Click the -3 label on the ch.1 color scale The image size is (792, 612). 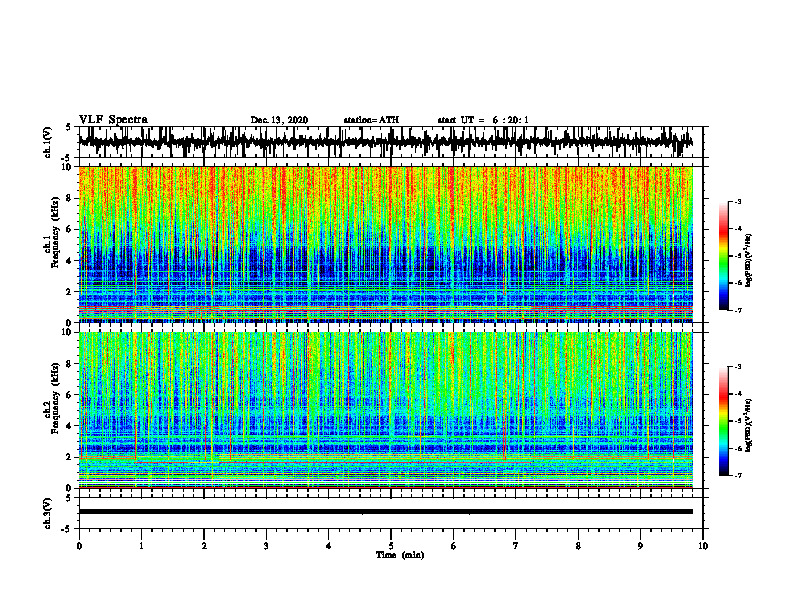[x=737, y=202]
